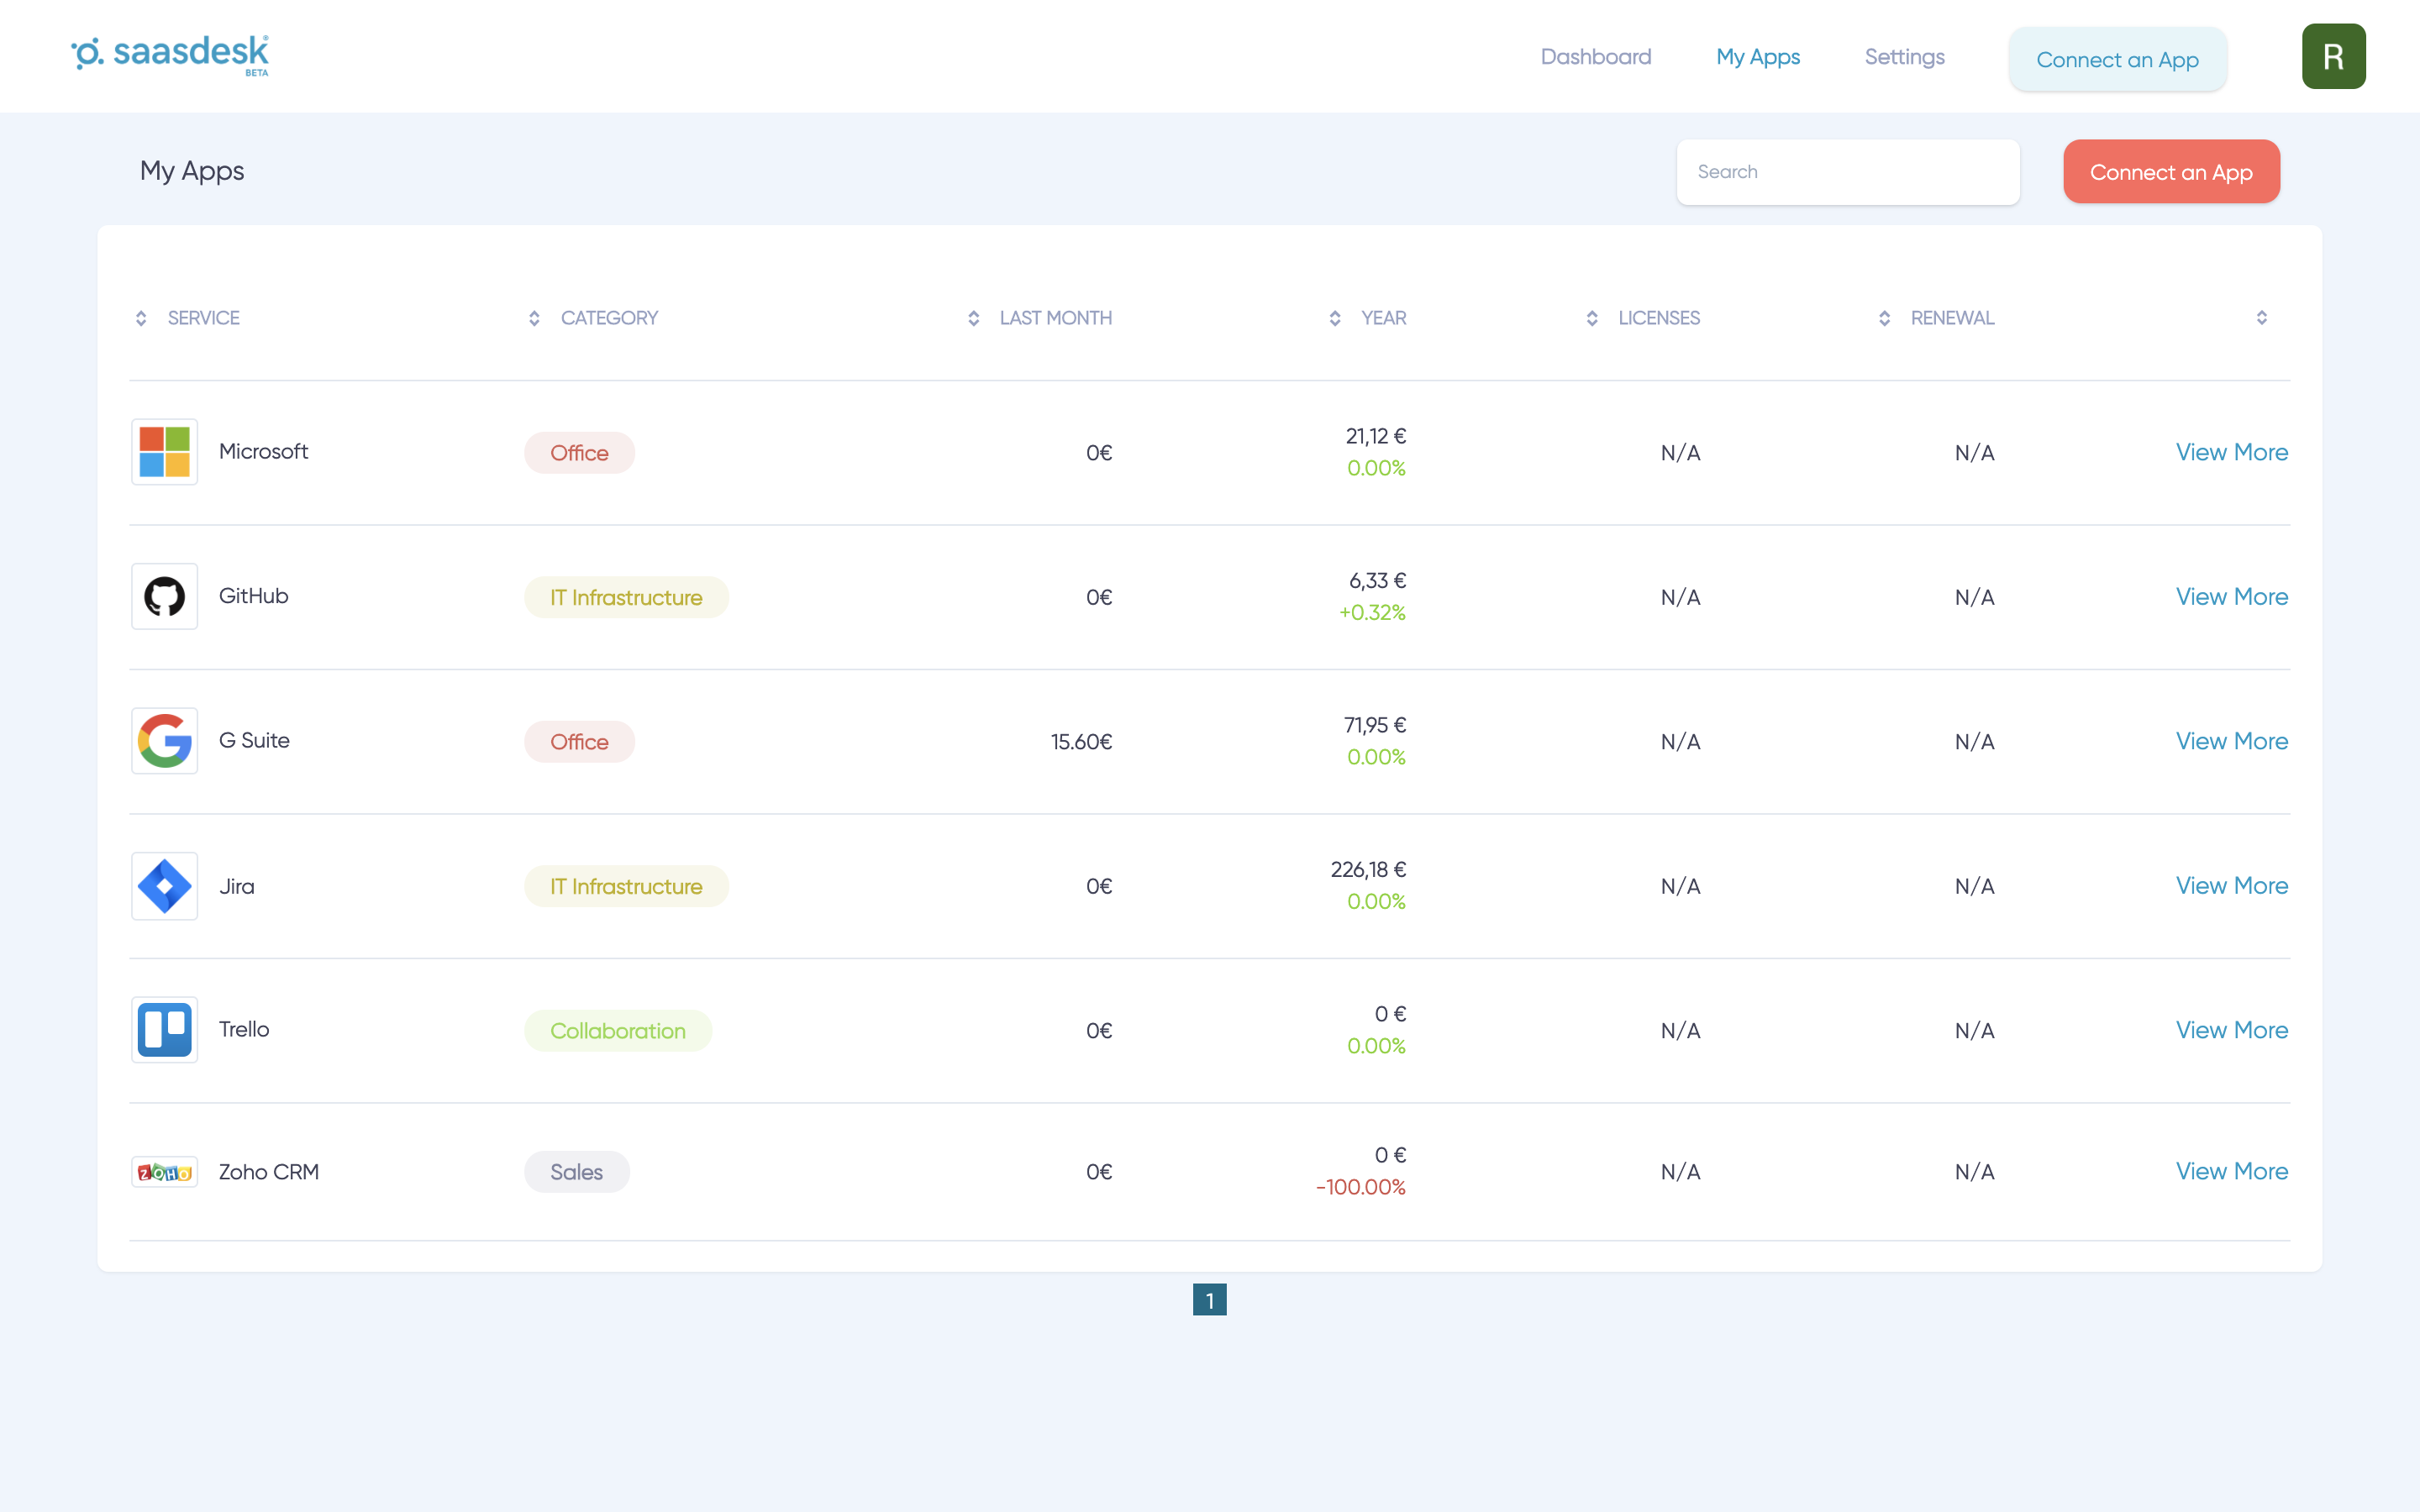Click IT Infrastructure tag in GitHub row
The height and width of the screenshot is (1512, 2420).
626,597
